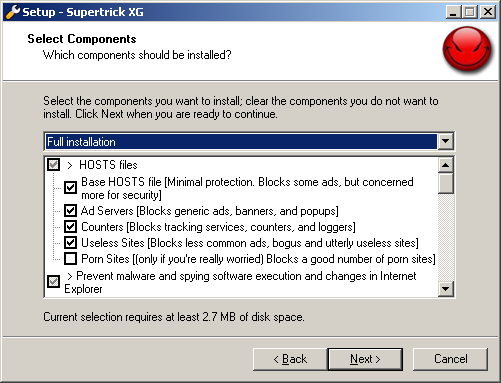Go back with the Back button
The image size is (501, 383).
click(290, 359)
